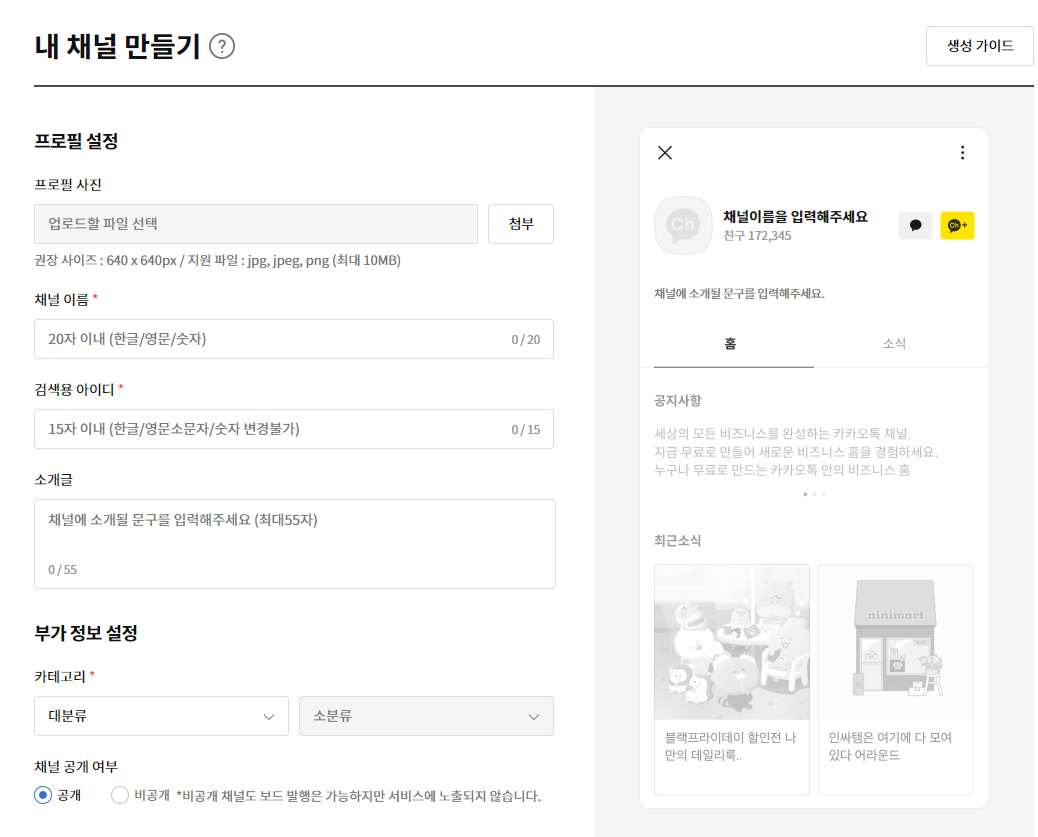Select the 프로필 설정 section heading
Image resolution: width=1038 pixels, height=837 pixels.
[76, 141]
